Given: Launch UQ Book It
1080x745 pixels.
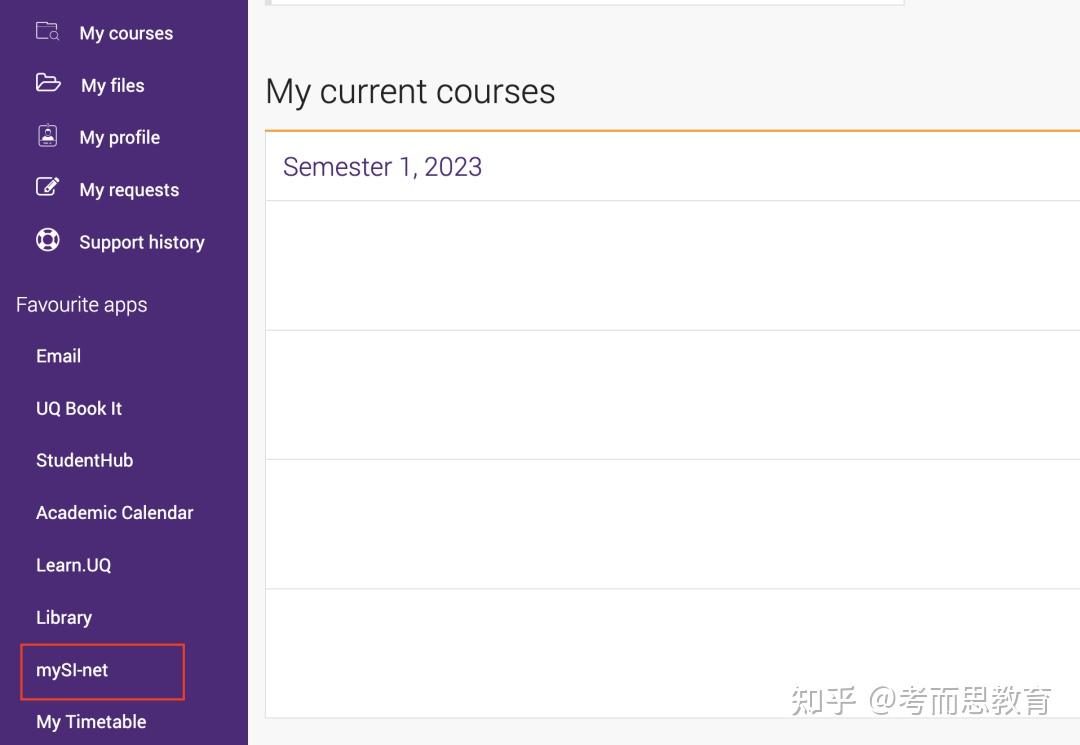Looking at the screenshot, I should pyautogui.click(x=79, y=408).
